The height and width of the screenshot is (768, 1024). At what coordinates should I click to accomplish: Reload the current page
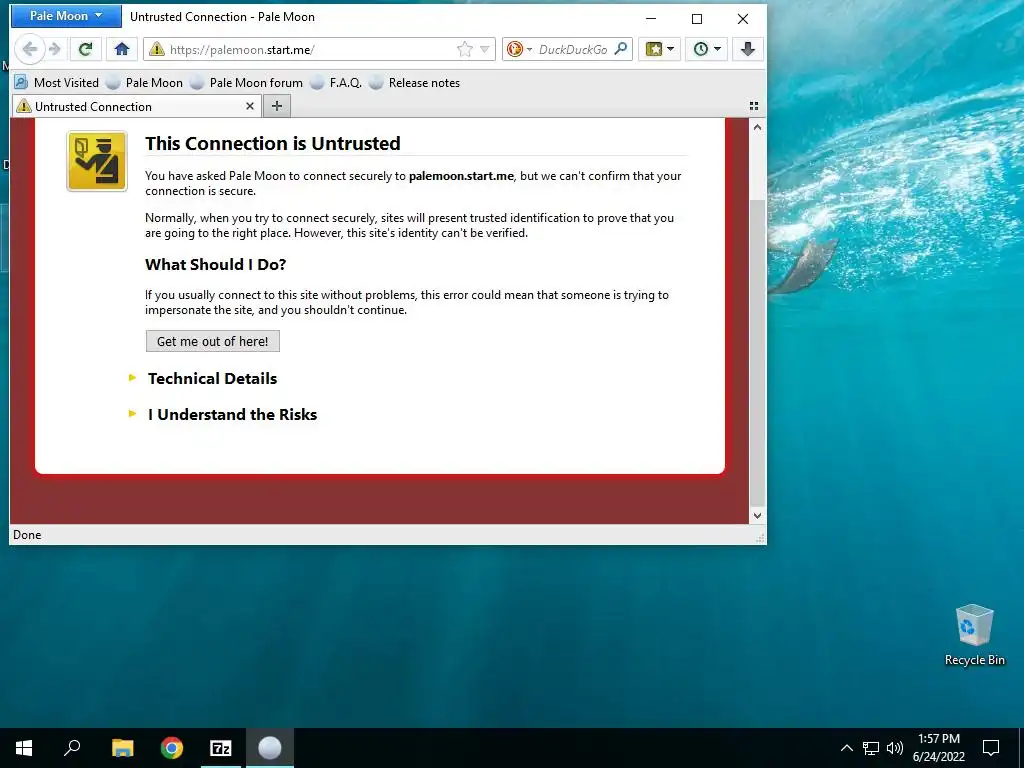pyautogui.click(x=86, y=49)
